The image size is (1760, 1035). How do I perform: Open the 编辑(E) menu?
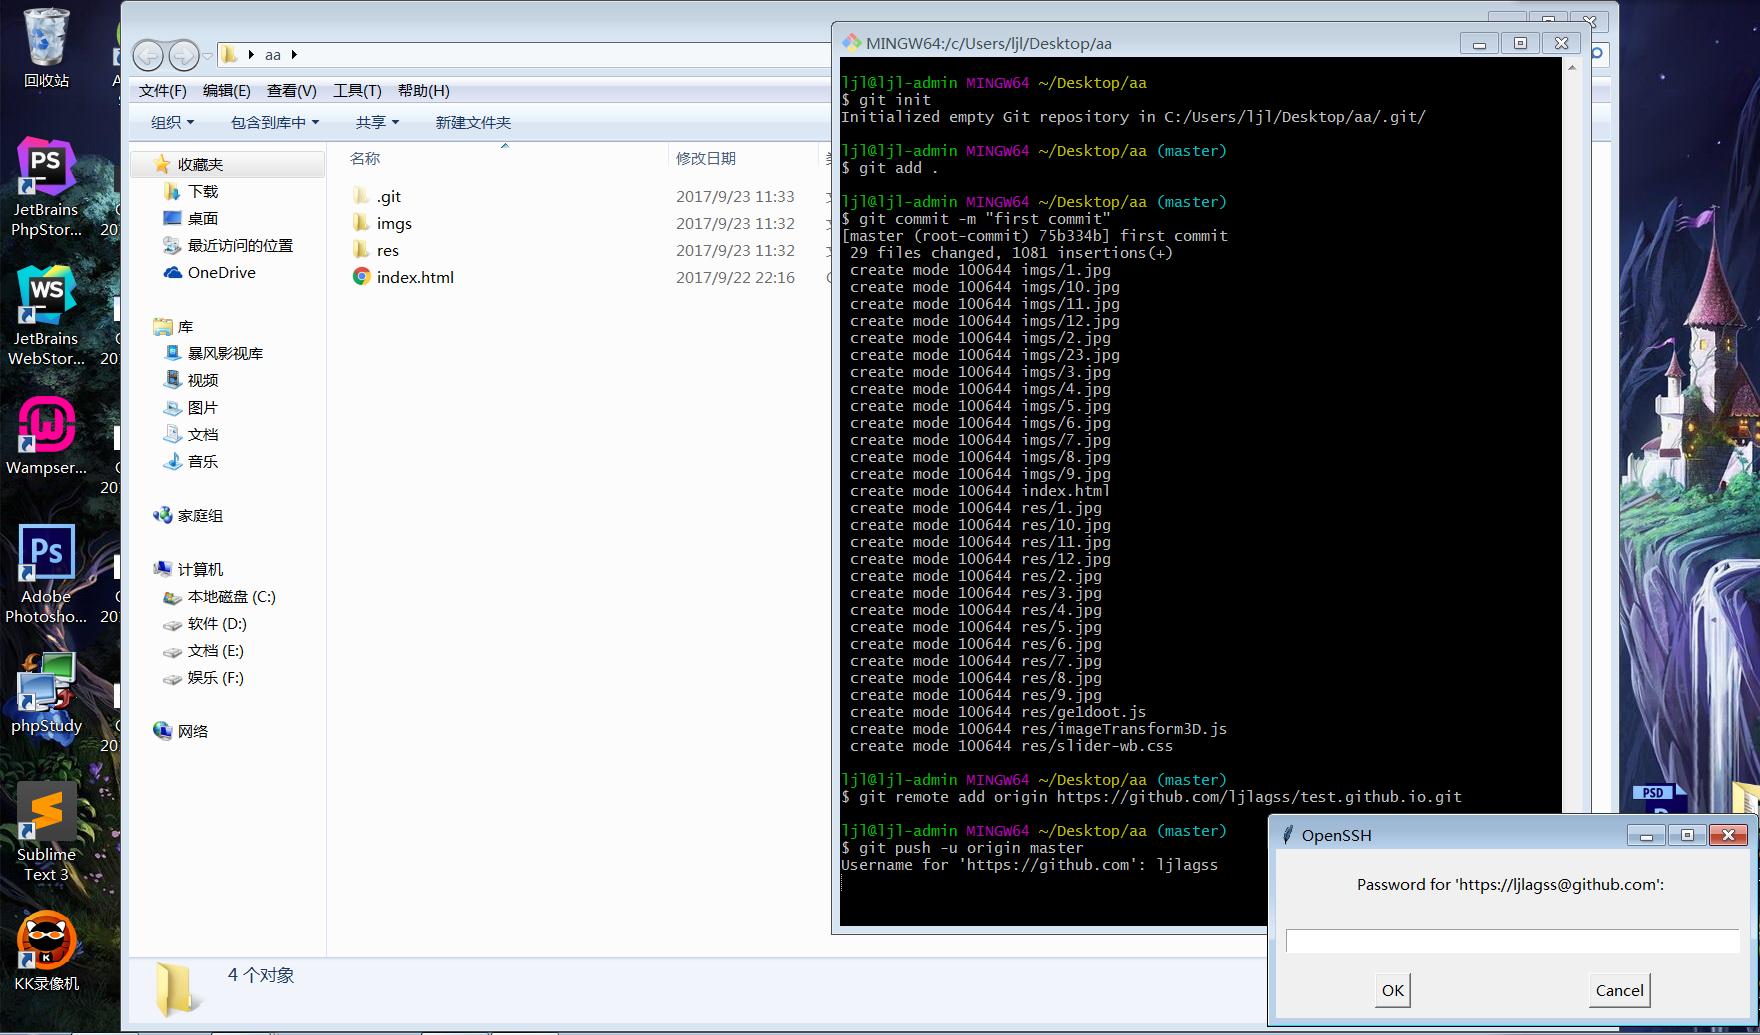point(227,91)
